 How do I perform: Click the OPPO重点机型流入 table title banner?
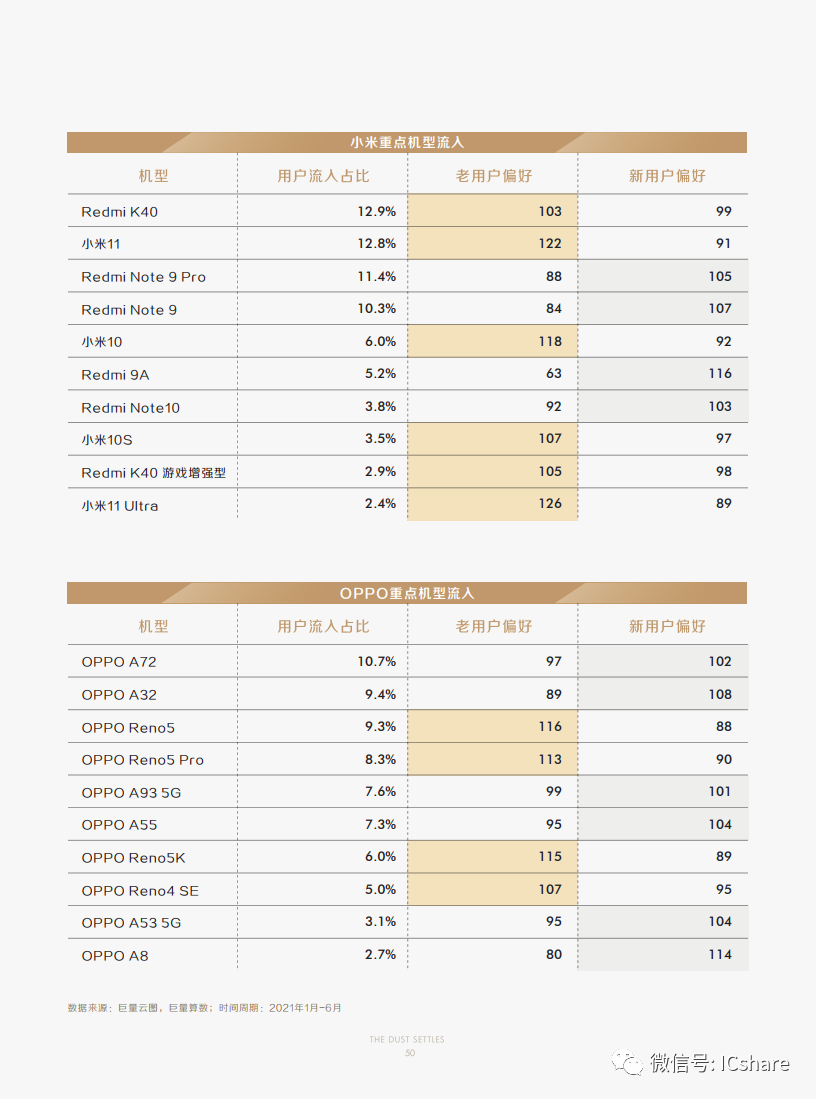point(407,593)
